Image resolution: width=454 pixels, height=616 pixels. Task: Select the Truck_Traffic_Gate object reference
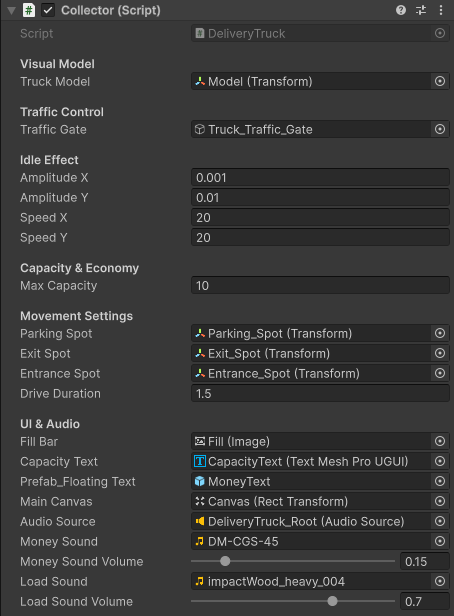coord(311,129)
